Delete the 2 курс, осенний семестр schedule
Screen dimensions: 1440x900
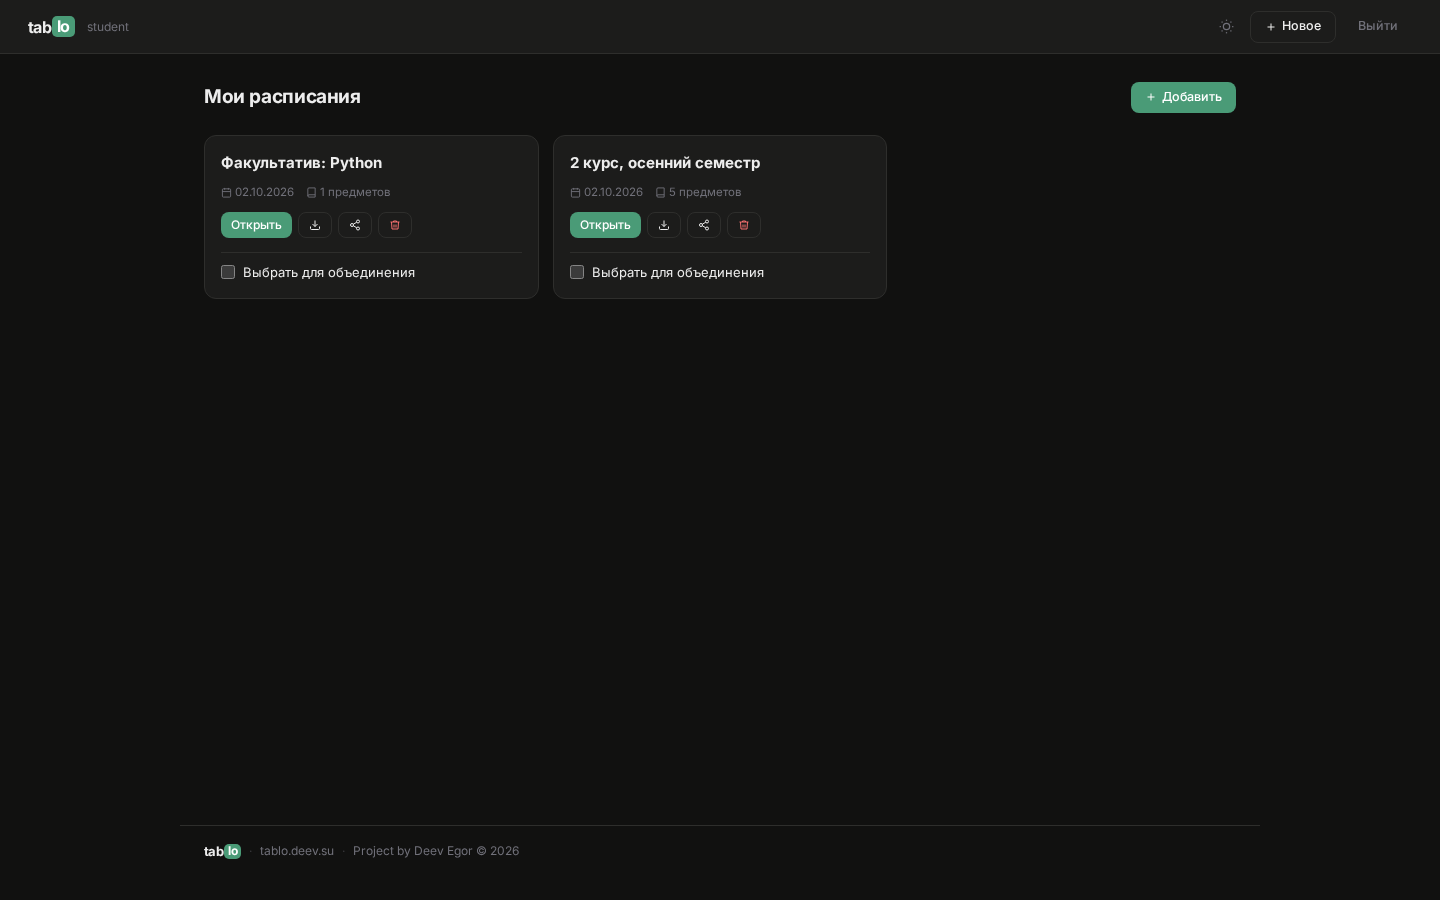coord(744,225)
